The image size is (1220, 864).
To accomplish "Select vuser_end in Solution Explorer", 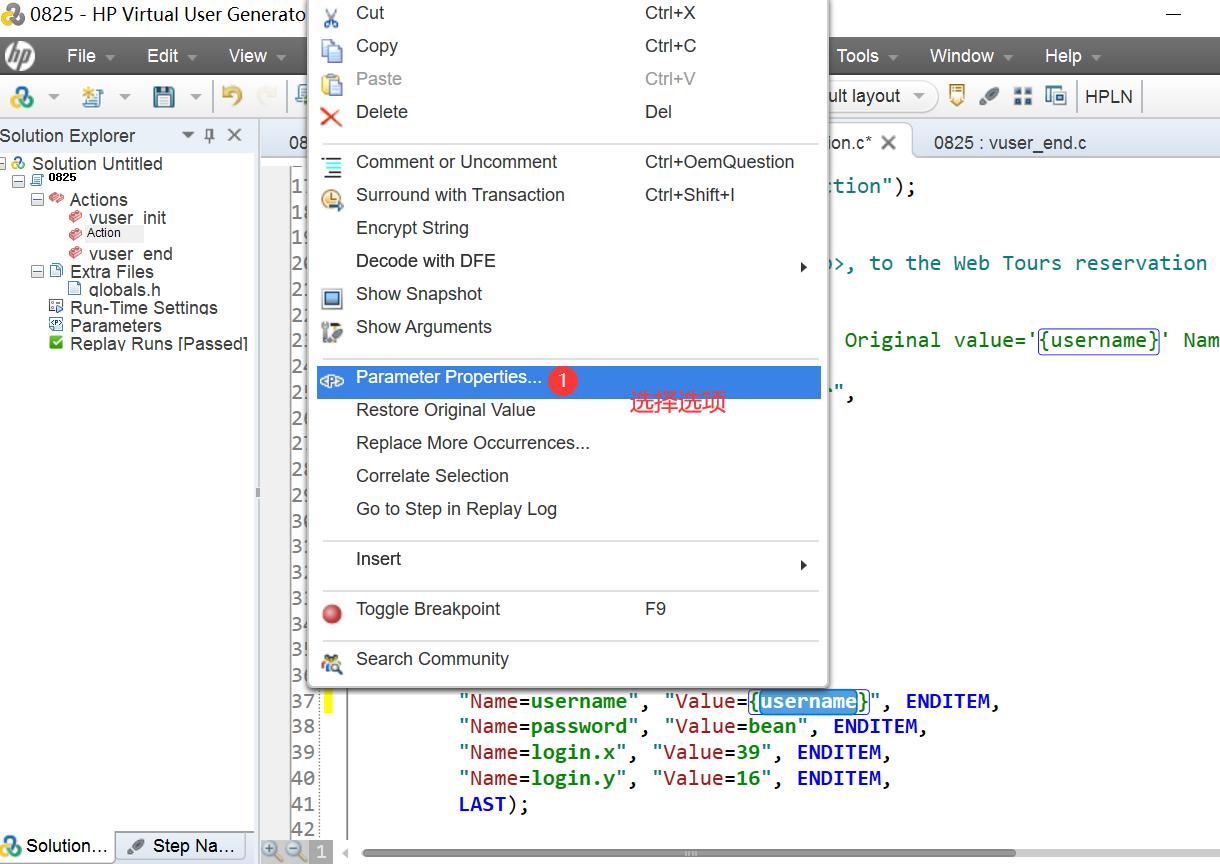I will 130,253.
